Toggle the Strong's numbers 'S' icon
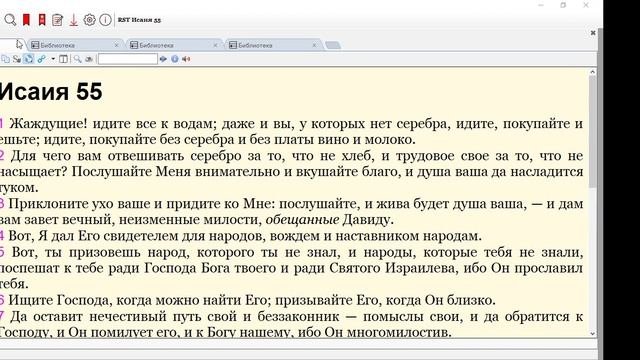This screenshot has width=640, height=360. pos(17,59)
